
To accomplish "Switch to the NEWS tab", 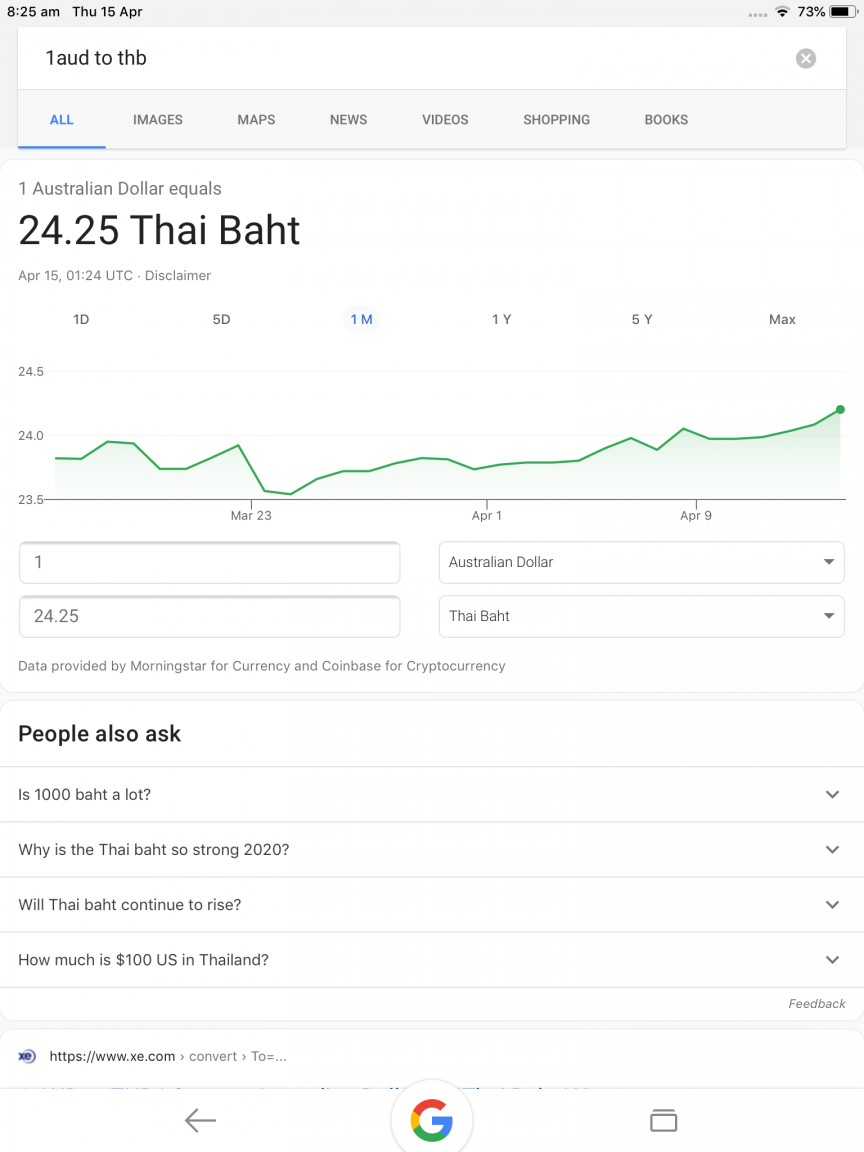I will (348, 120).
